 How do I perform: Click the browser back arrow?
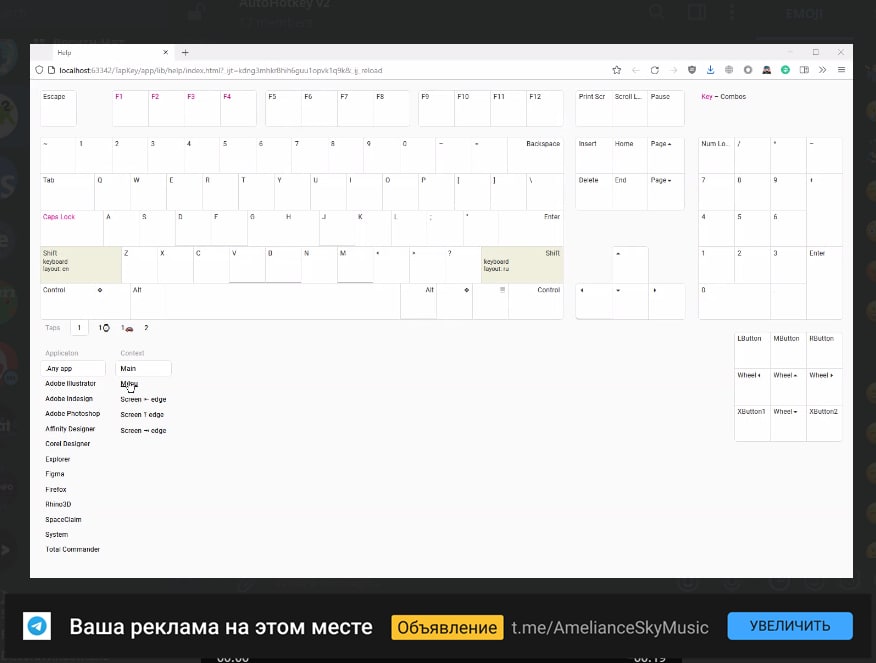pyautogui.click(x=635, y=70)
